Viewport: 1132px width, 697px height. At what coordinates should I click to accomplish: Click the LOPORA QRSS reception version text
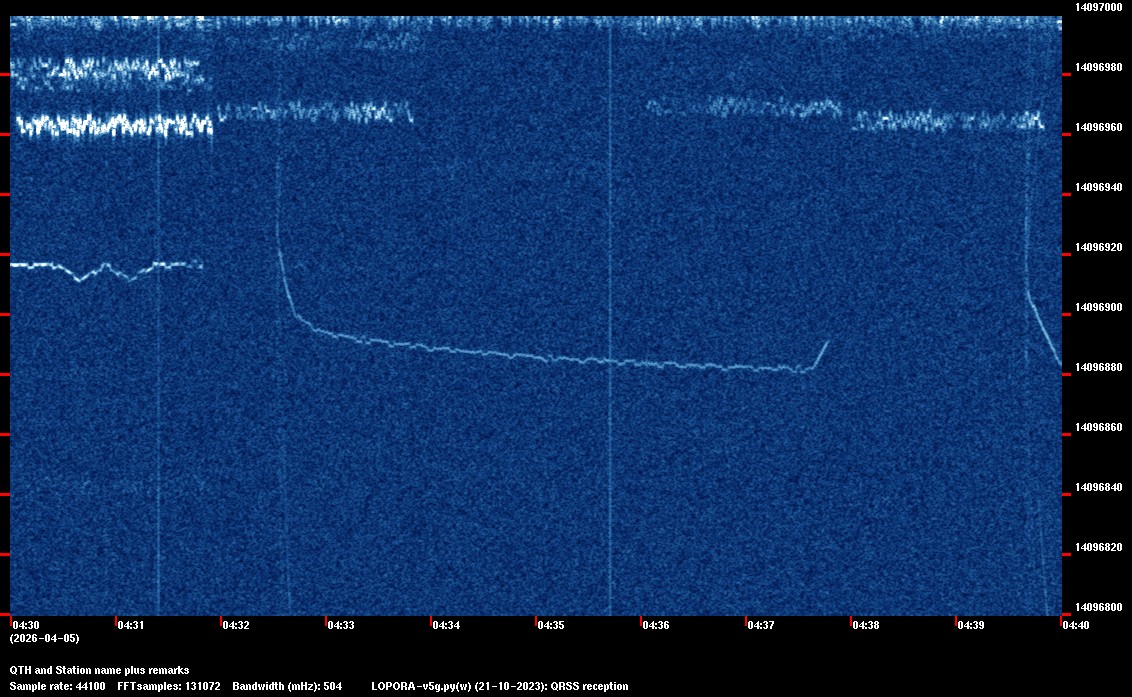tap(500, 686)
